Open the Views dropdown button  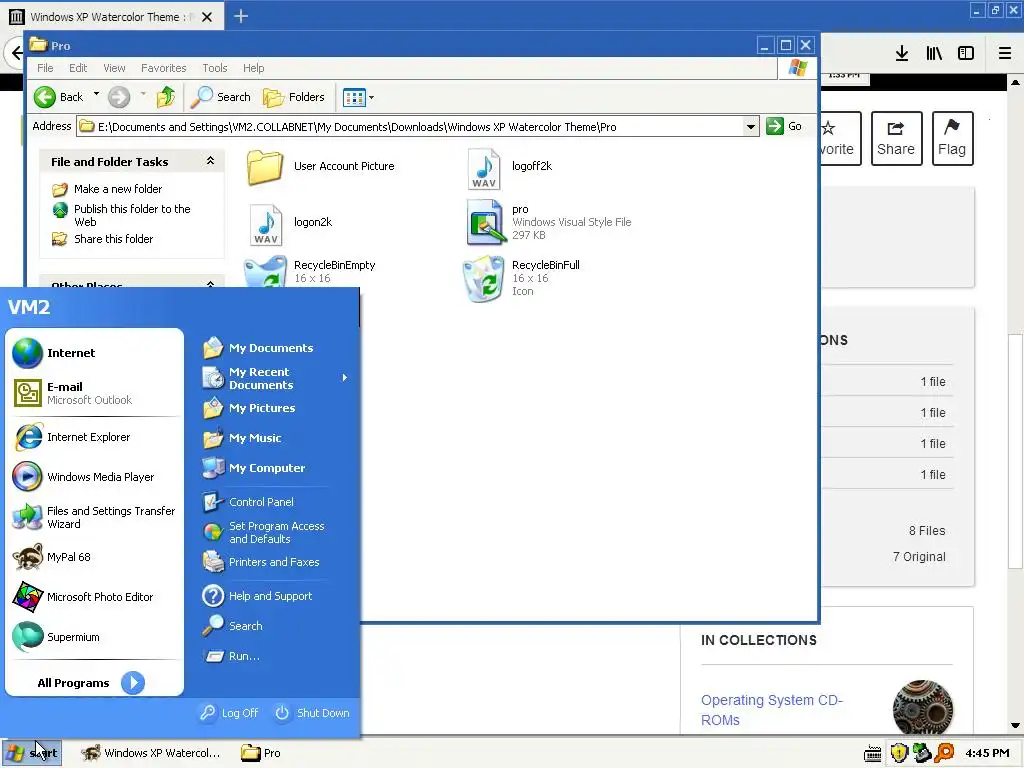click(359, 98)
